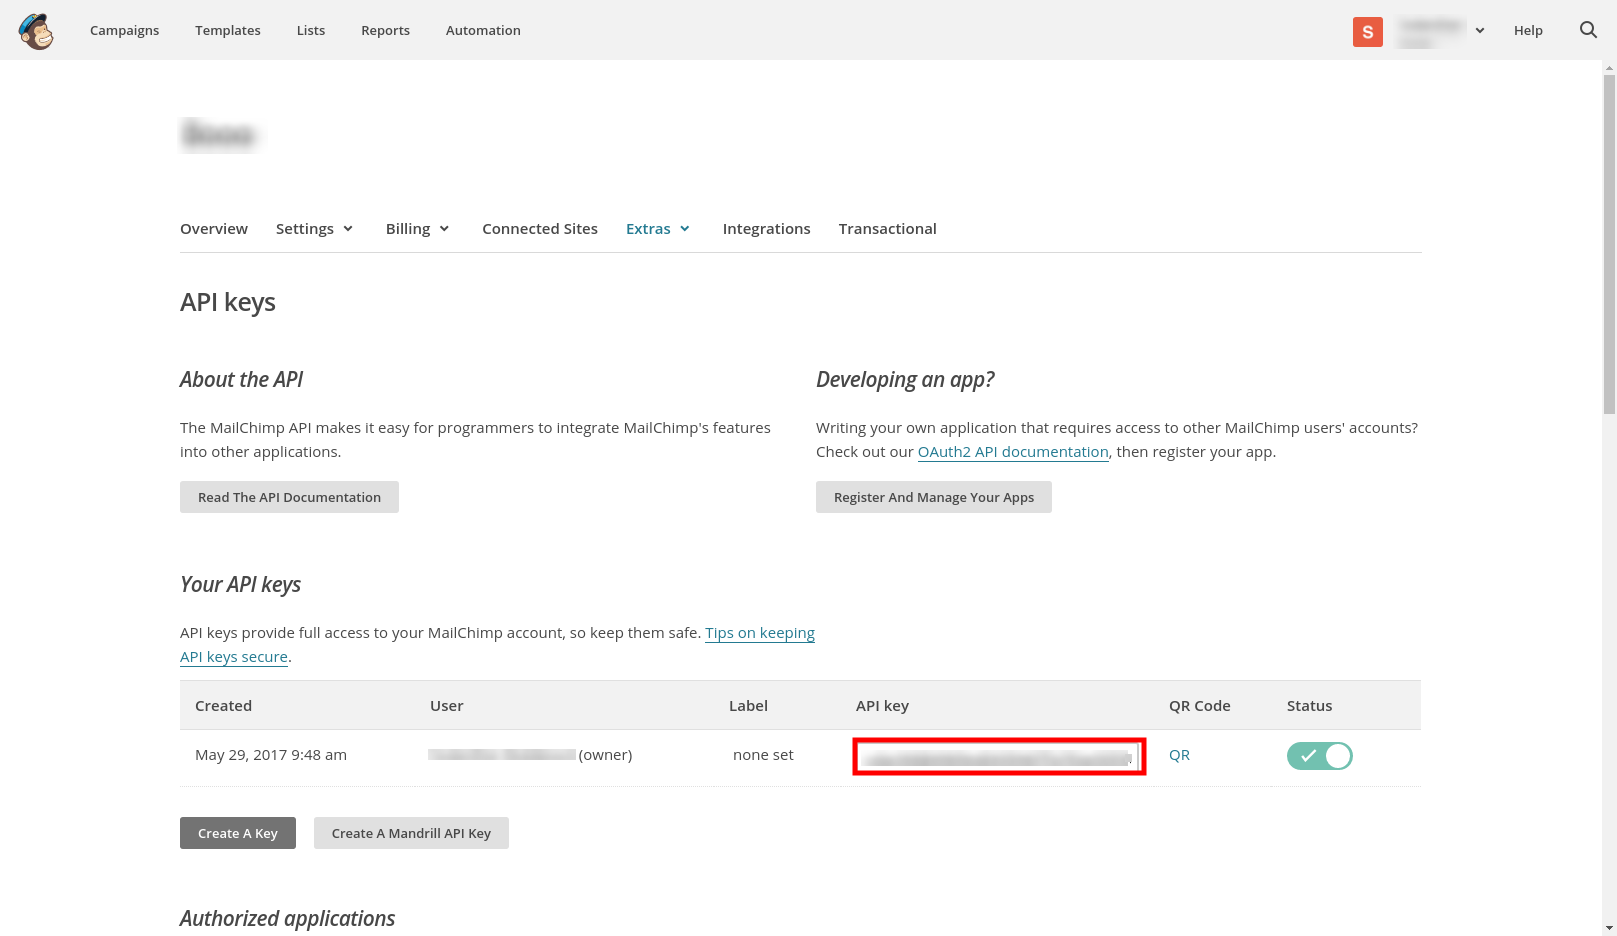
Task: Click the scrollbar up arrow
Action: pos(1609,68)
